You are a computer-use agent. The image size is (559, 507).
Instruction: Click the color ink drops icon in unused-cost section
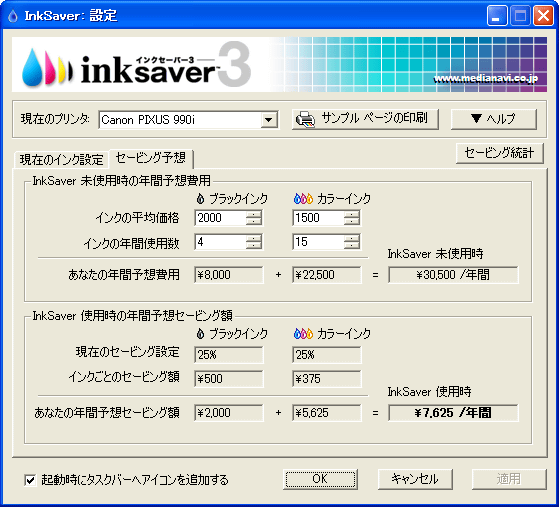[303, 199]
